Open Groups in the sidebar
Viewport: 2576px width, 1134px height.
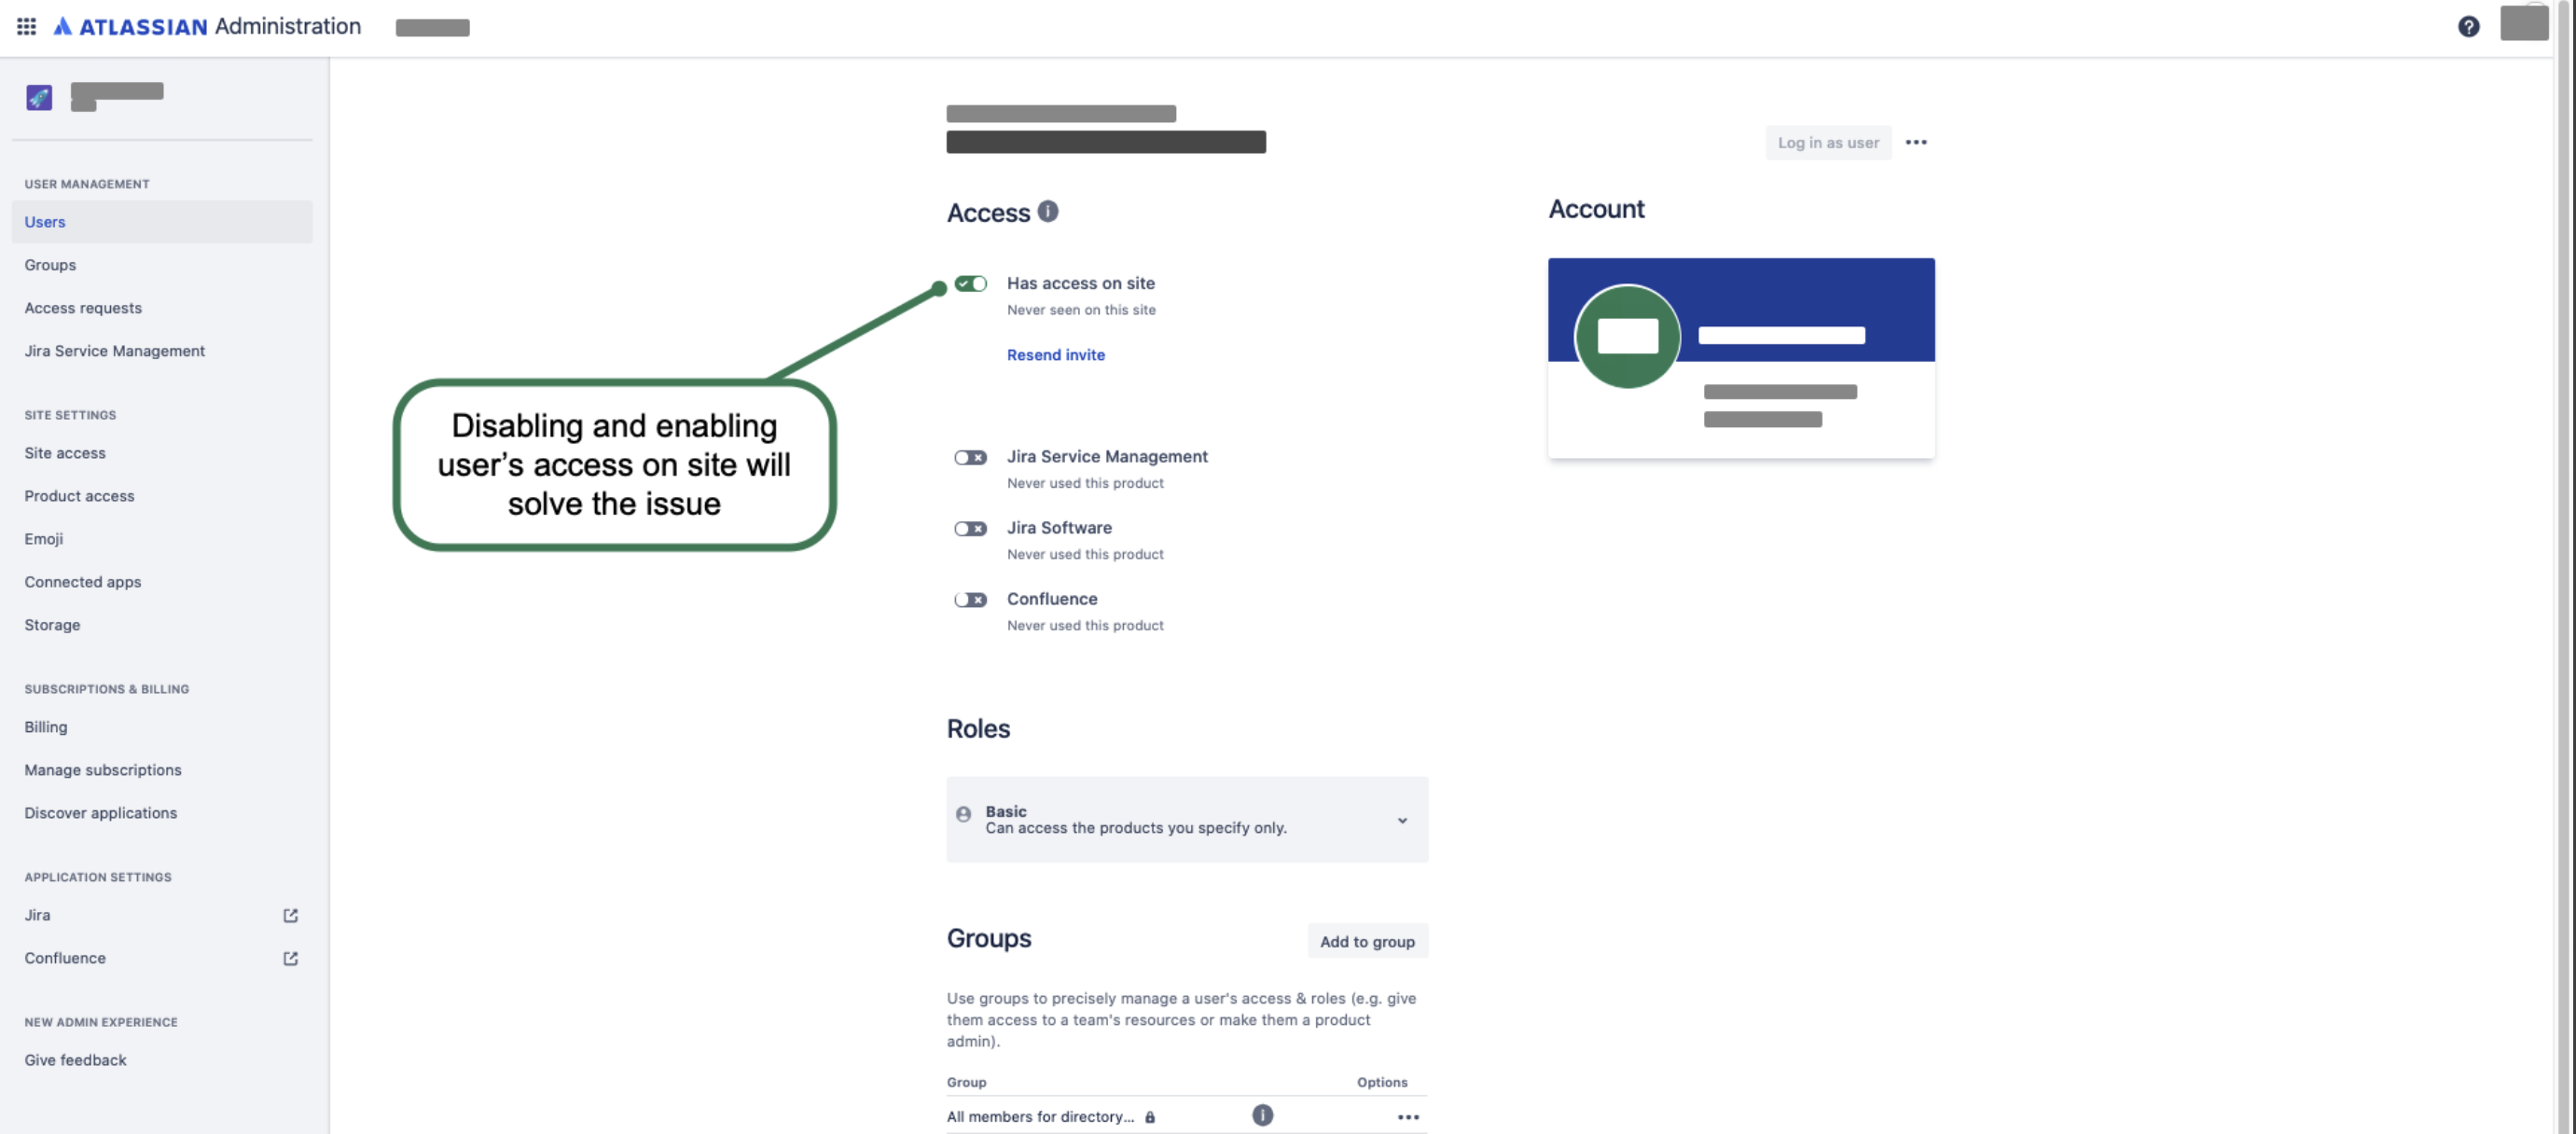[50, 265]
